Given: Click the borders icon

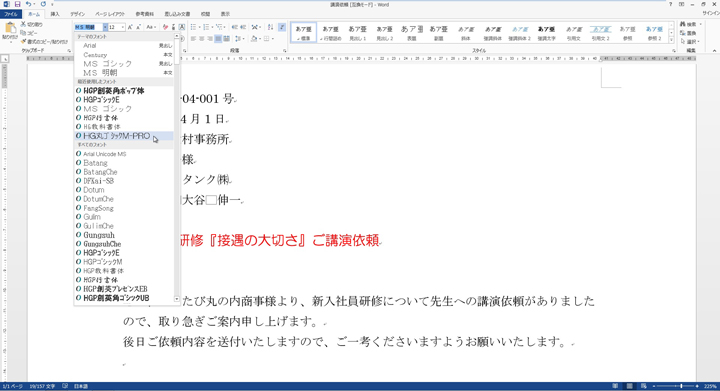Looking at the screenshot, I should 267,39.
